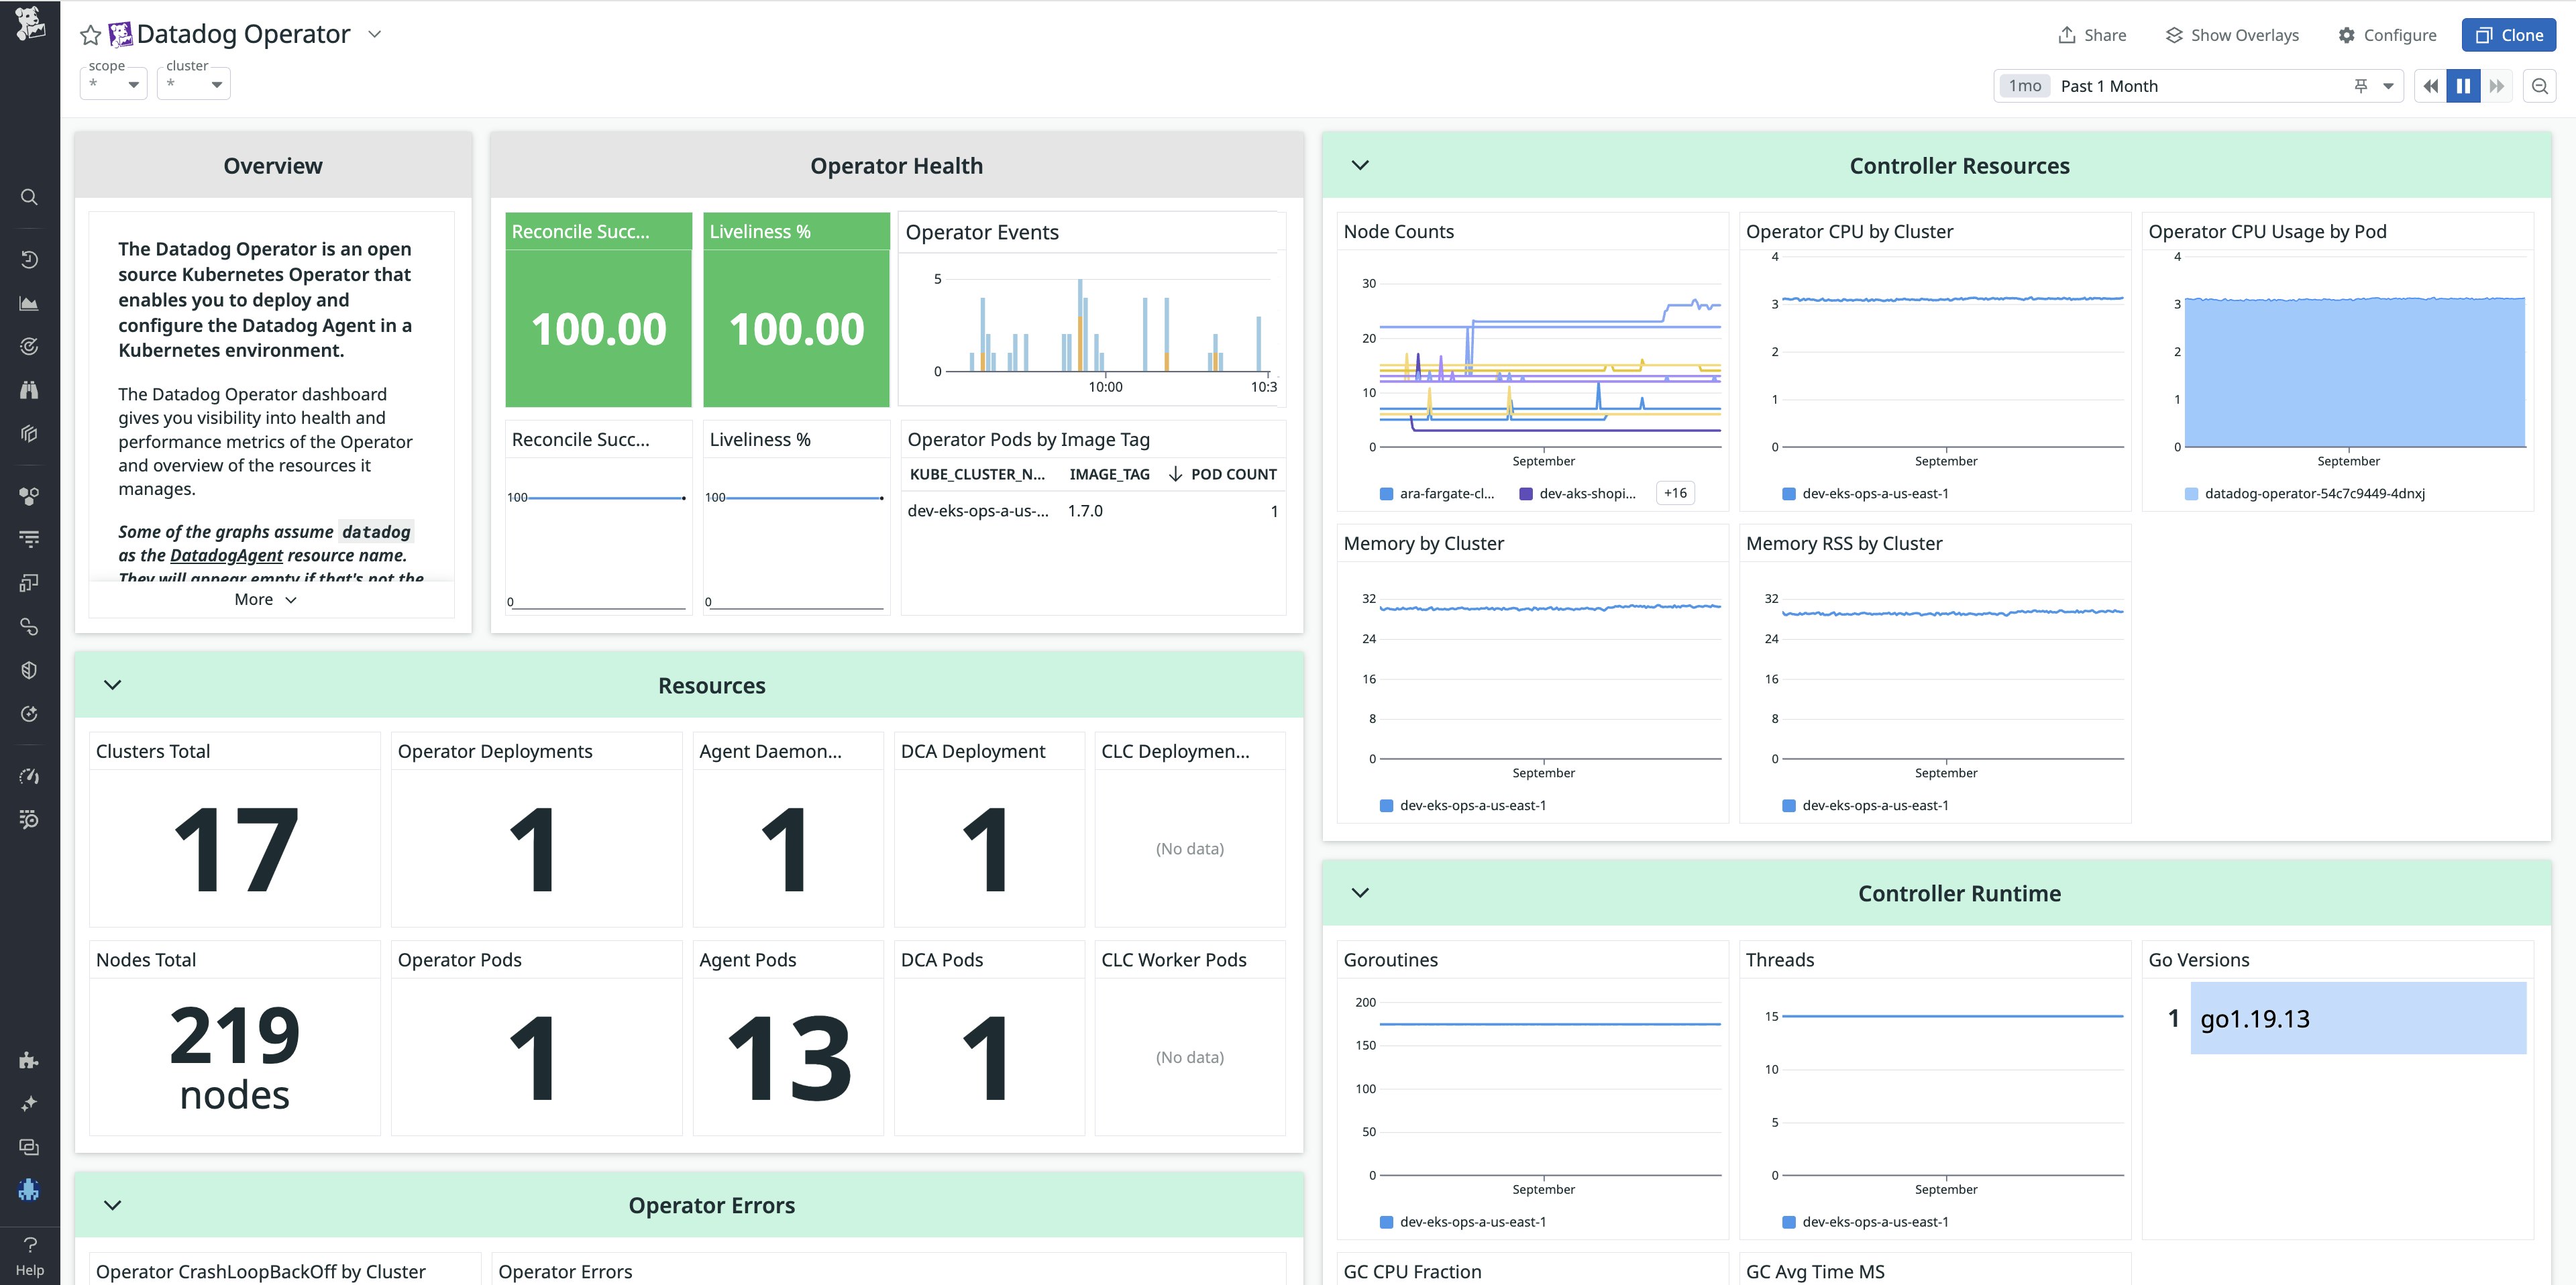
Task: Click the Datadog logo at the top left
Action: click(x=31, y=24)
